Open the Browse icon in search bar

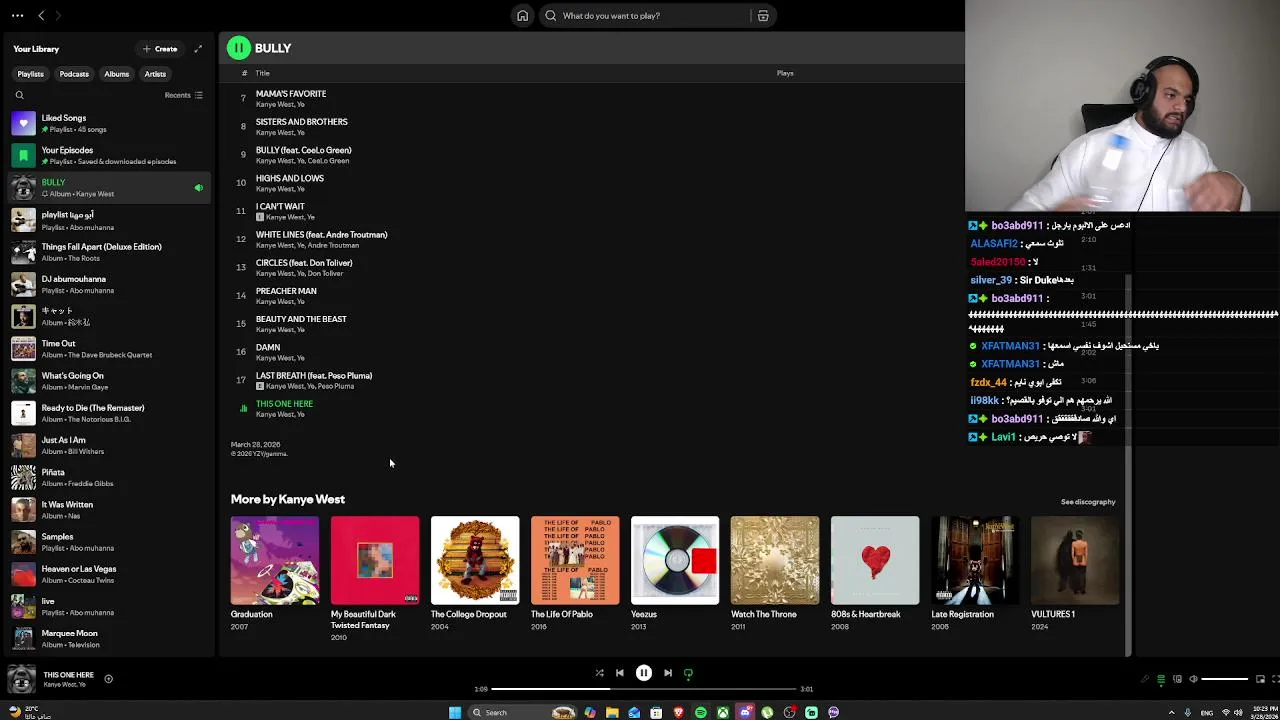pyautogui.click(x=763, y=16)
